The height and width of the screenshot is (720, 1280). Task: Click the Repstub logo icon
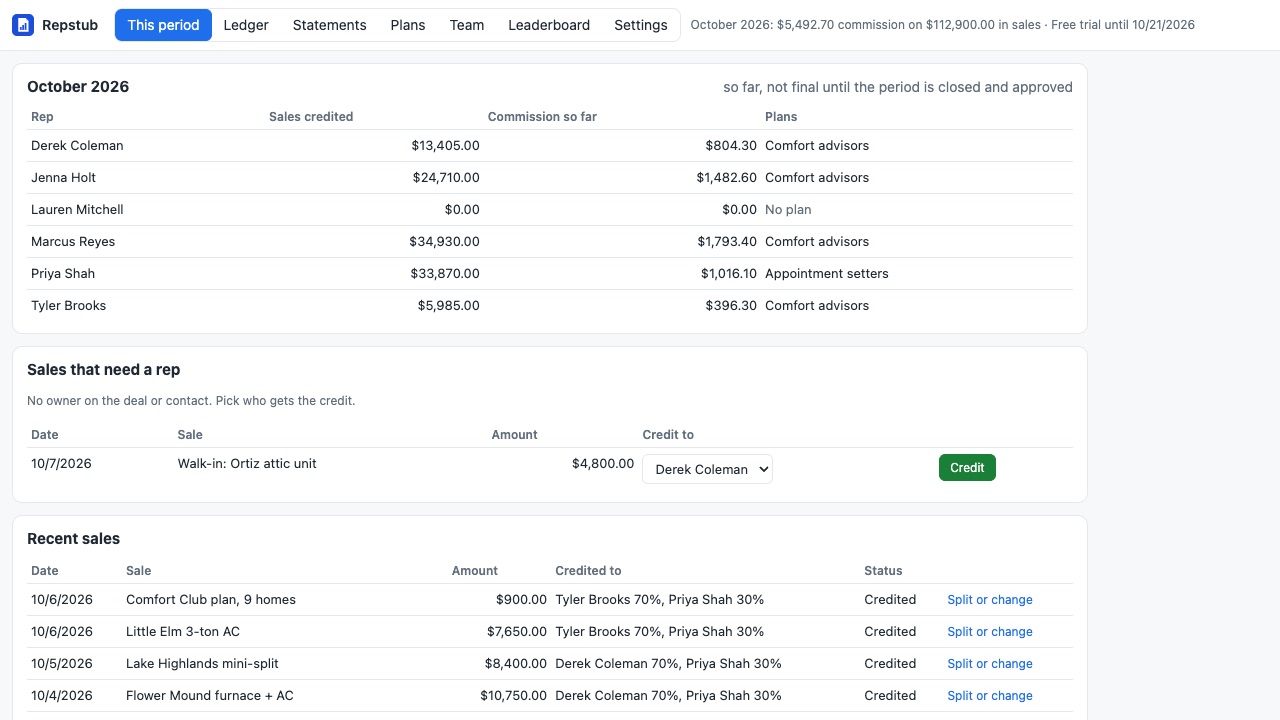pyautogui.click(x=23, y=25)
